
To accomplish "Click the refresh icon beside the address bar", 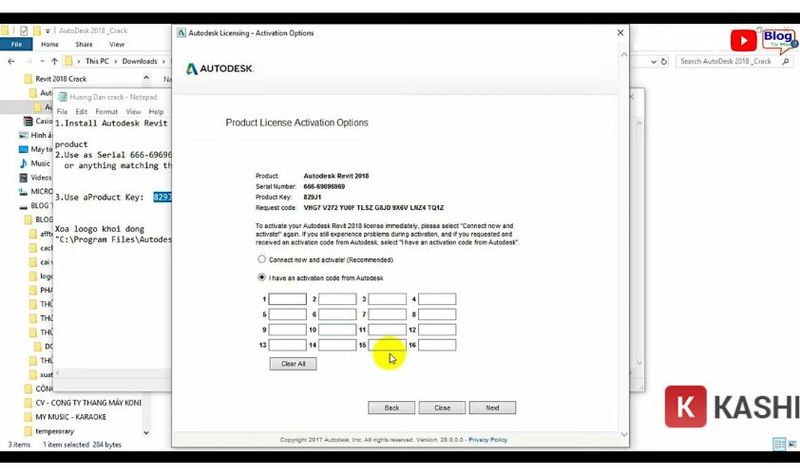I will coord(664,61).
